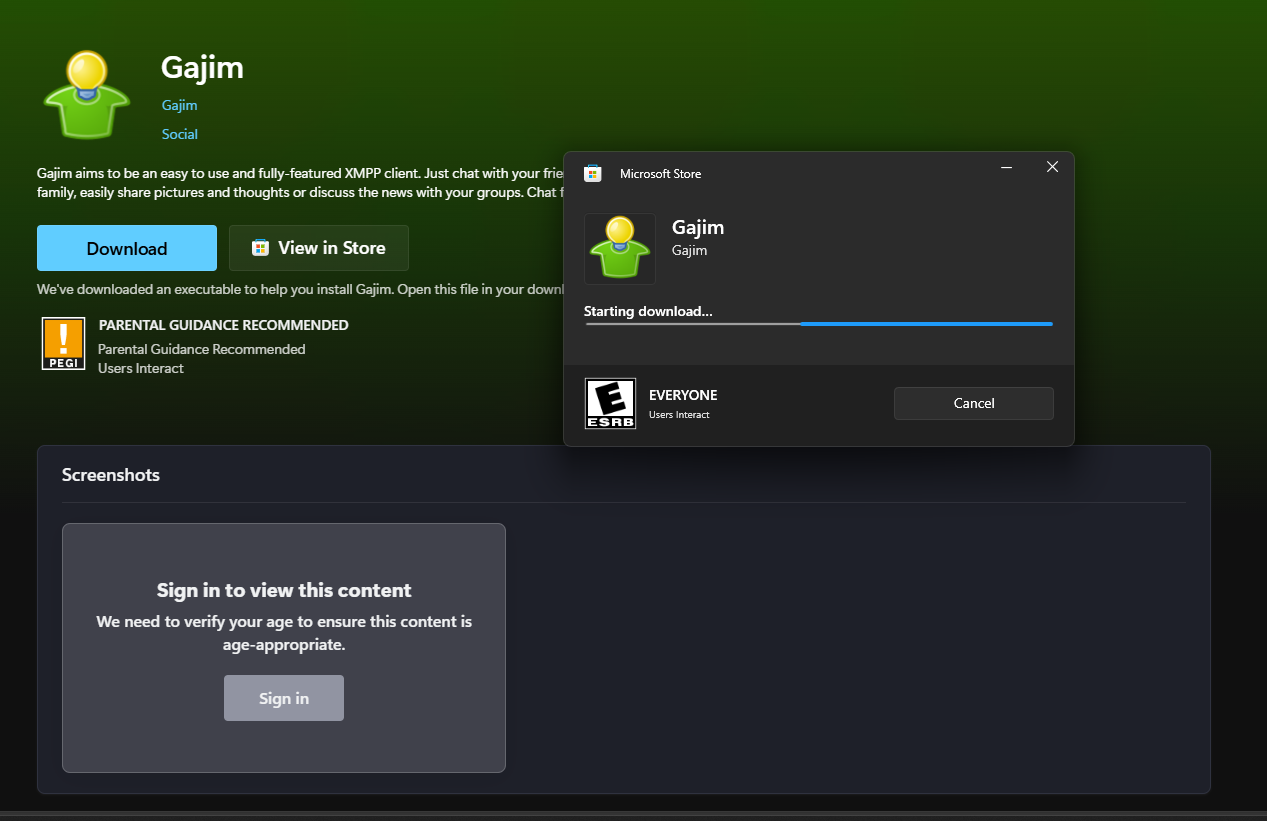Open the Gajim publisher link

coord(180,105)
